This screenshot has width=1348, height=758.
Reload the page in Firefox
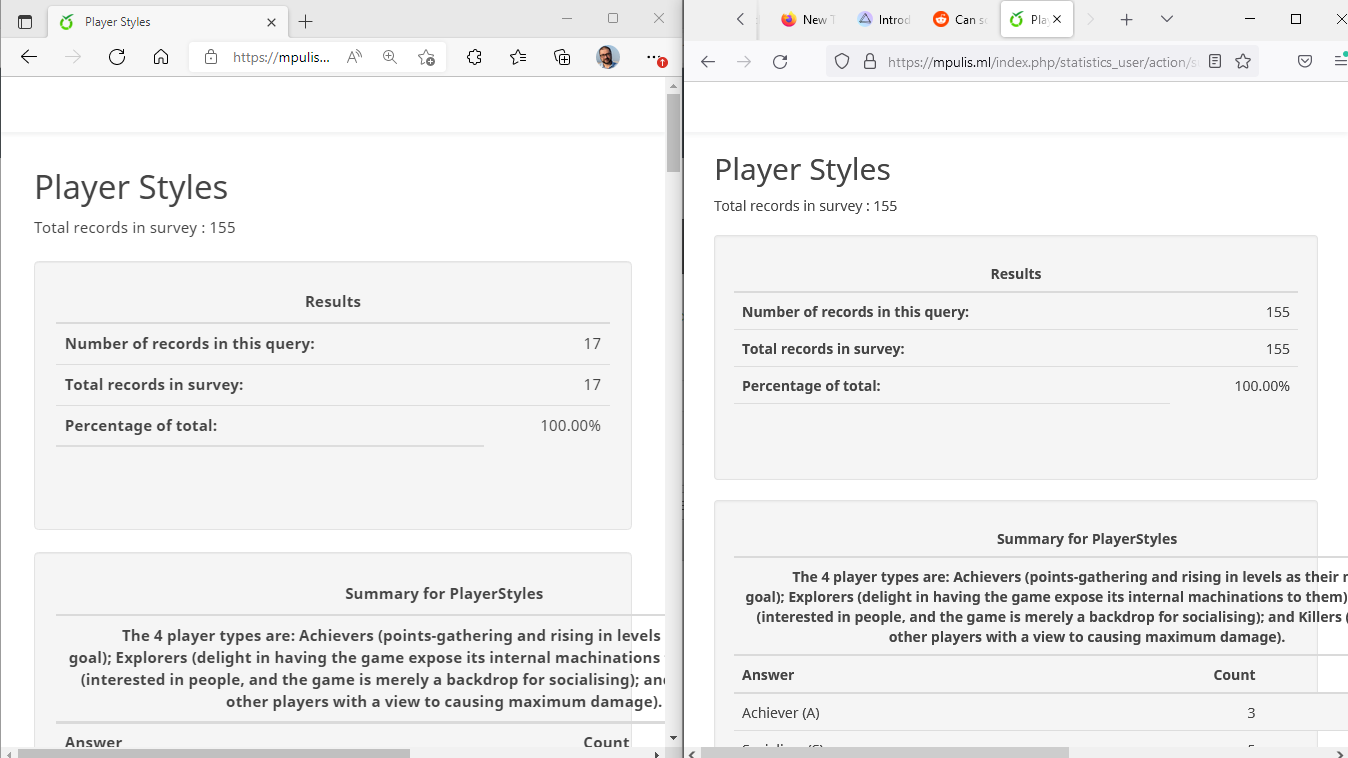[x=780, y=61]
